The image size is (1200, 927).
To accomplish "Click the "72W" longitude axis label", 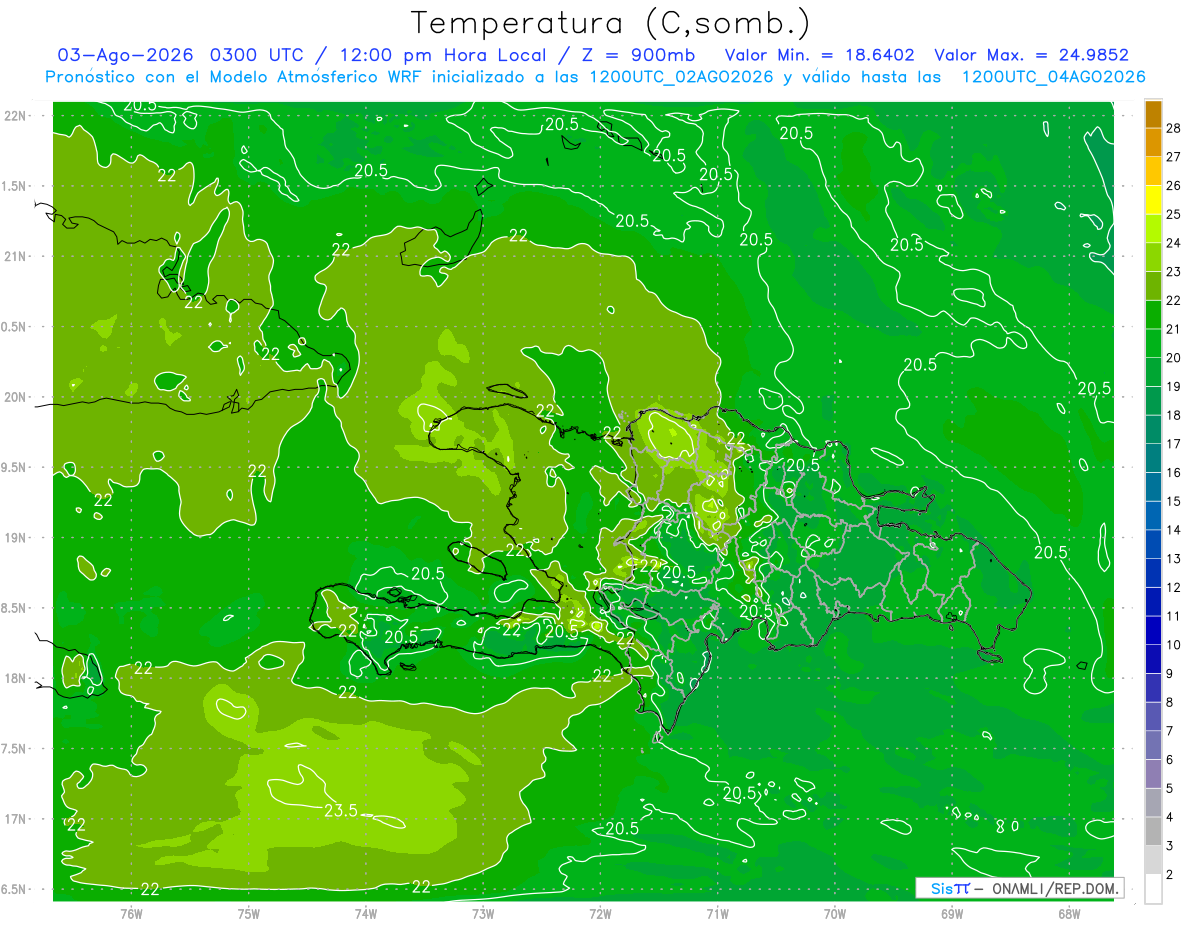I will click(600, 913).
